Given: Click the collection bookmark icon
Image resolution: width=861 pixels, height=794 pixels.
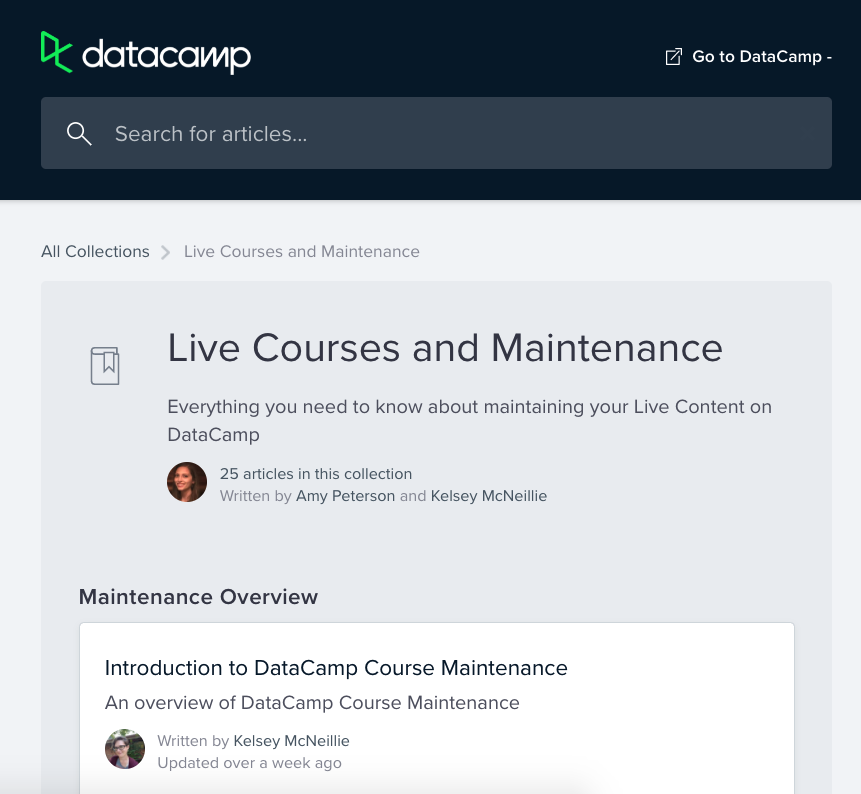Looking at the screenshot, I should [x=105, y=366].
